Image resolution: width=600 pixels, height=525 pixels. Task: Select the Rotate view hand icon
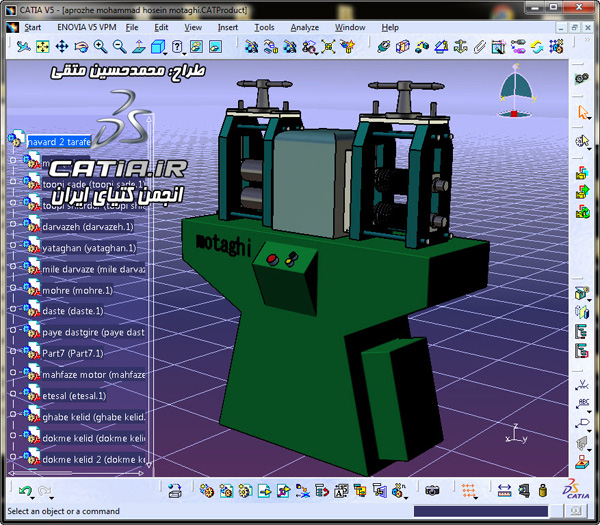81,47
